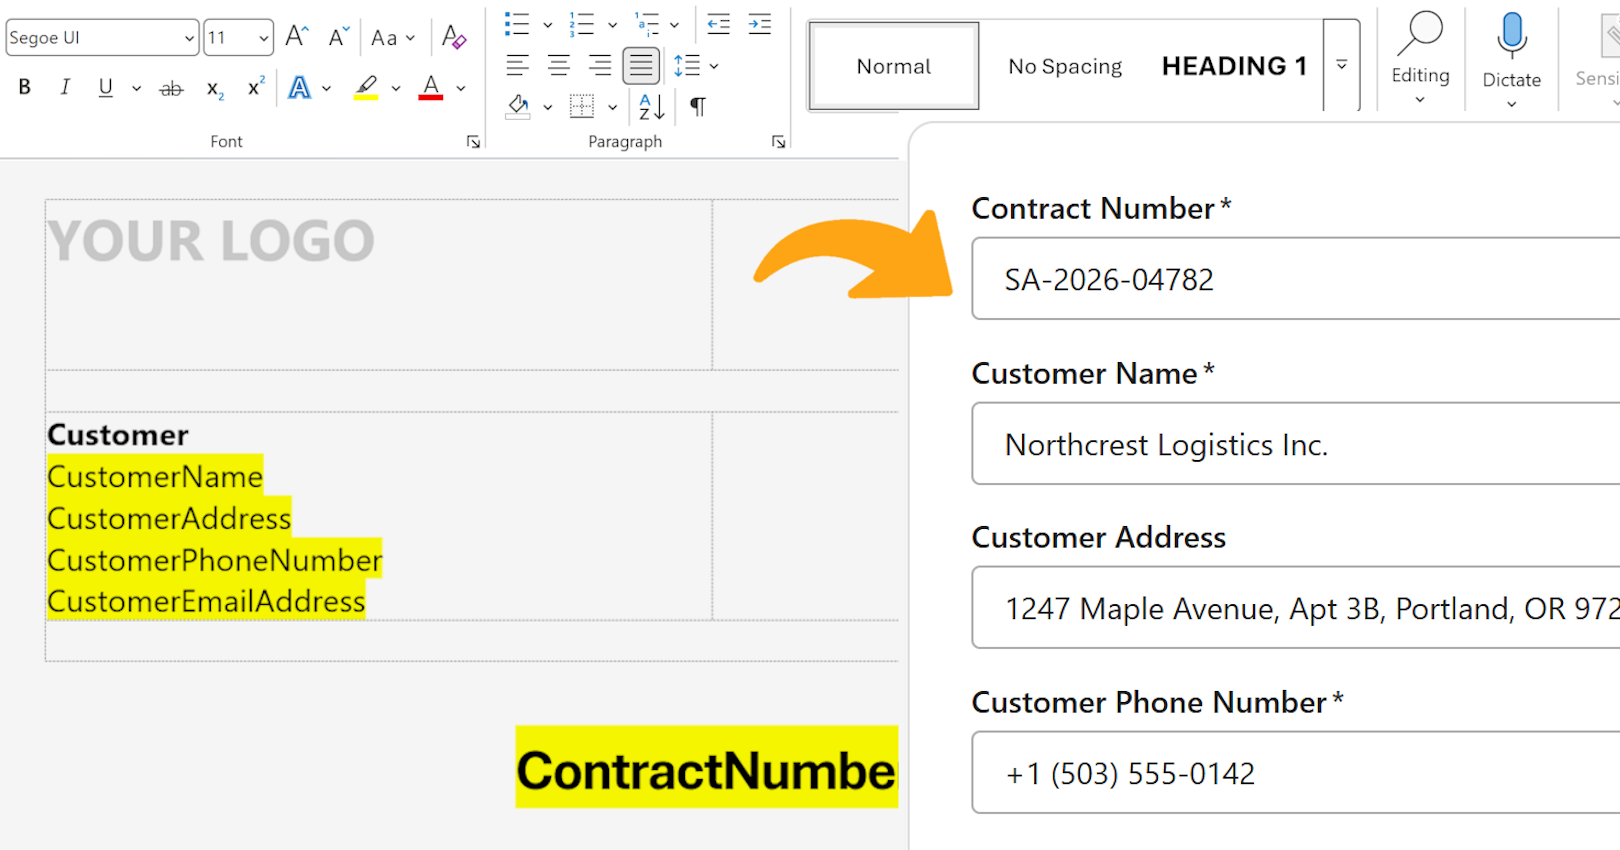The width and height of the screenshot is (1620, 850).
Task: Align text to the left
Action: click(x=517, y=66)
